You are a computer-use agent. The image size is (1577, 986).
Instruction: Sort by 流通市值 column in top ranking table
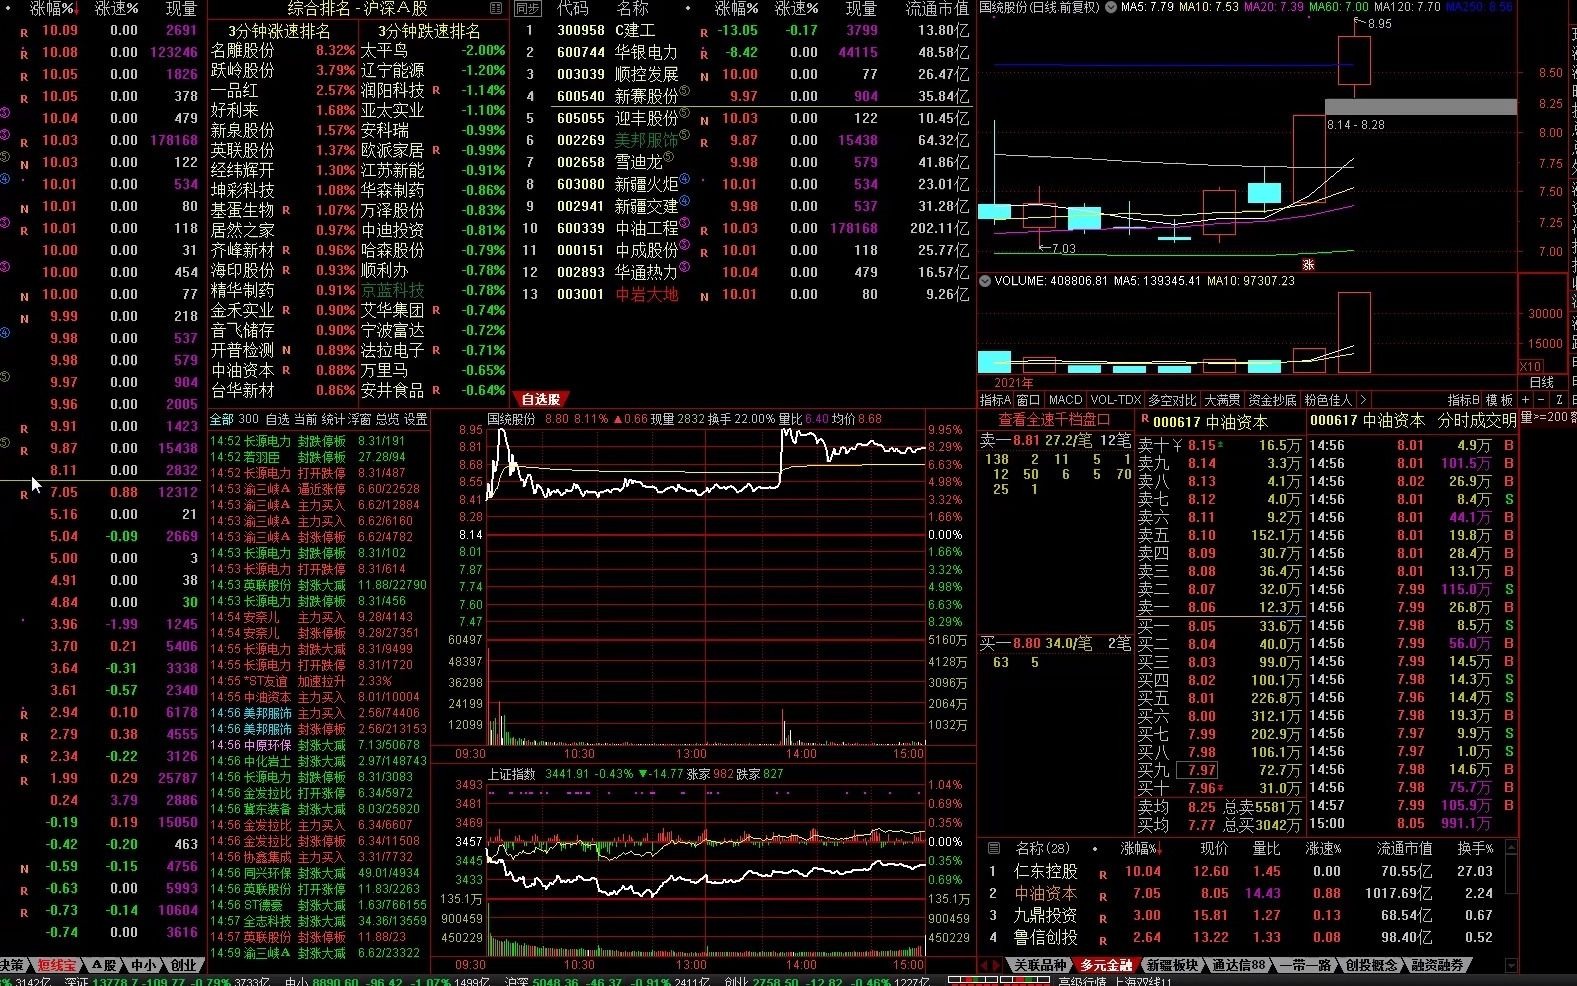point(936,8)
